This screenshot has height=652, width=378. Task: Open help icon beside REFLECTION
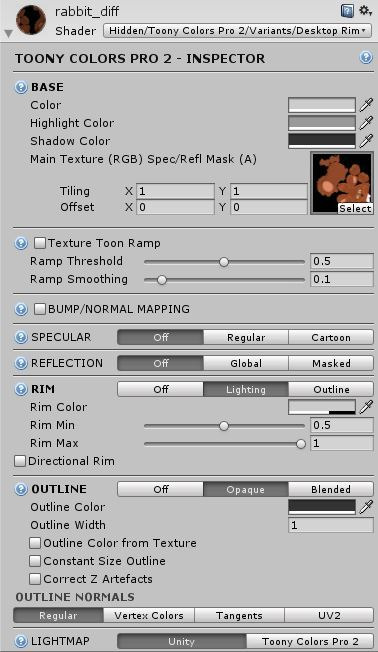click(x=21, y=363)
